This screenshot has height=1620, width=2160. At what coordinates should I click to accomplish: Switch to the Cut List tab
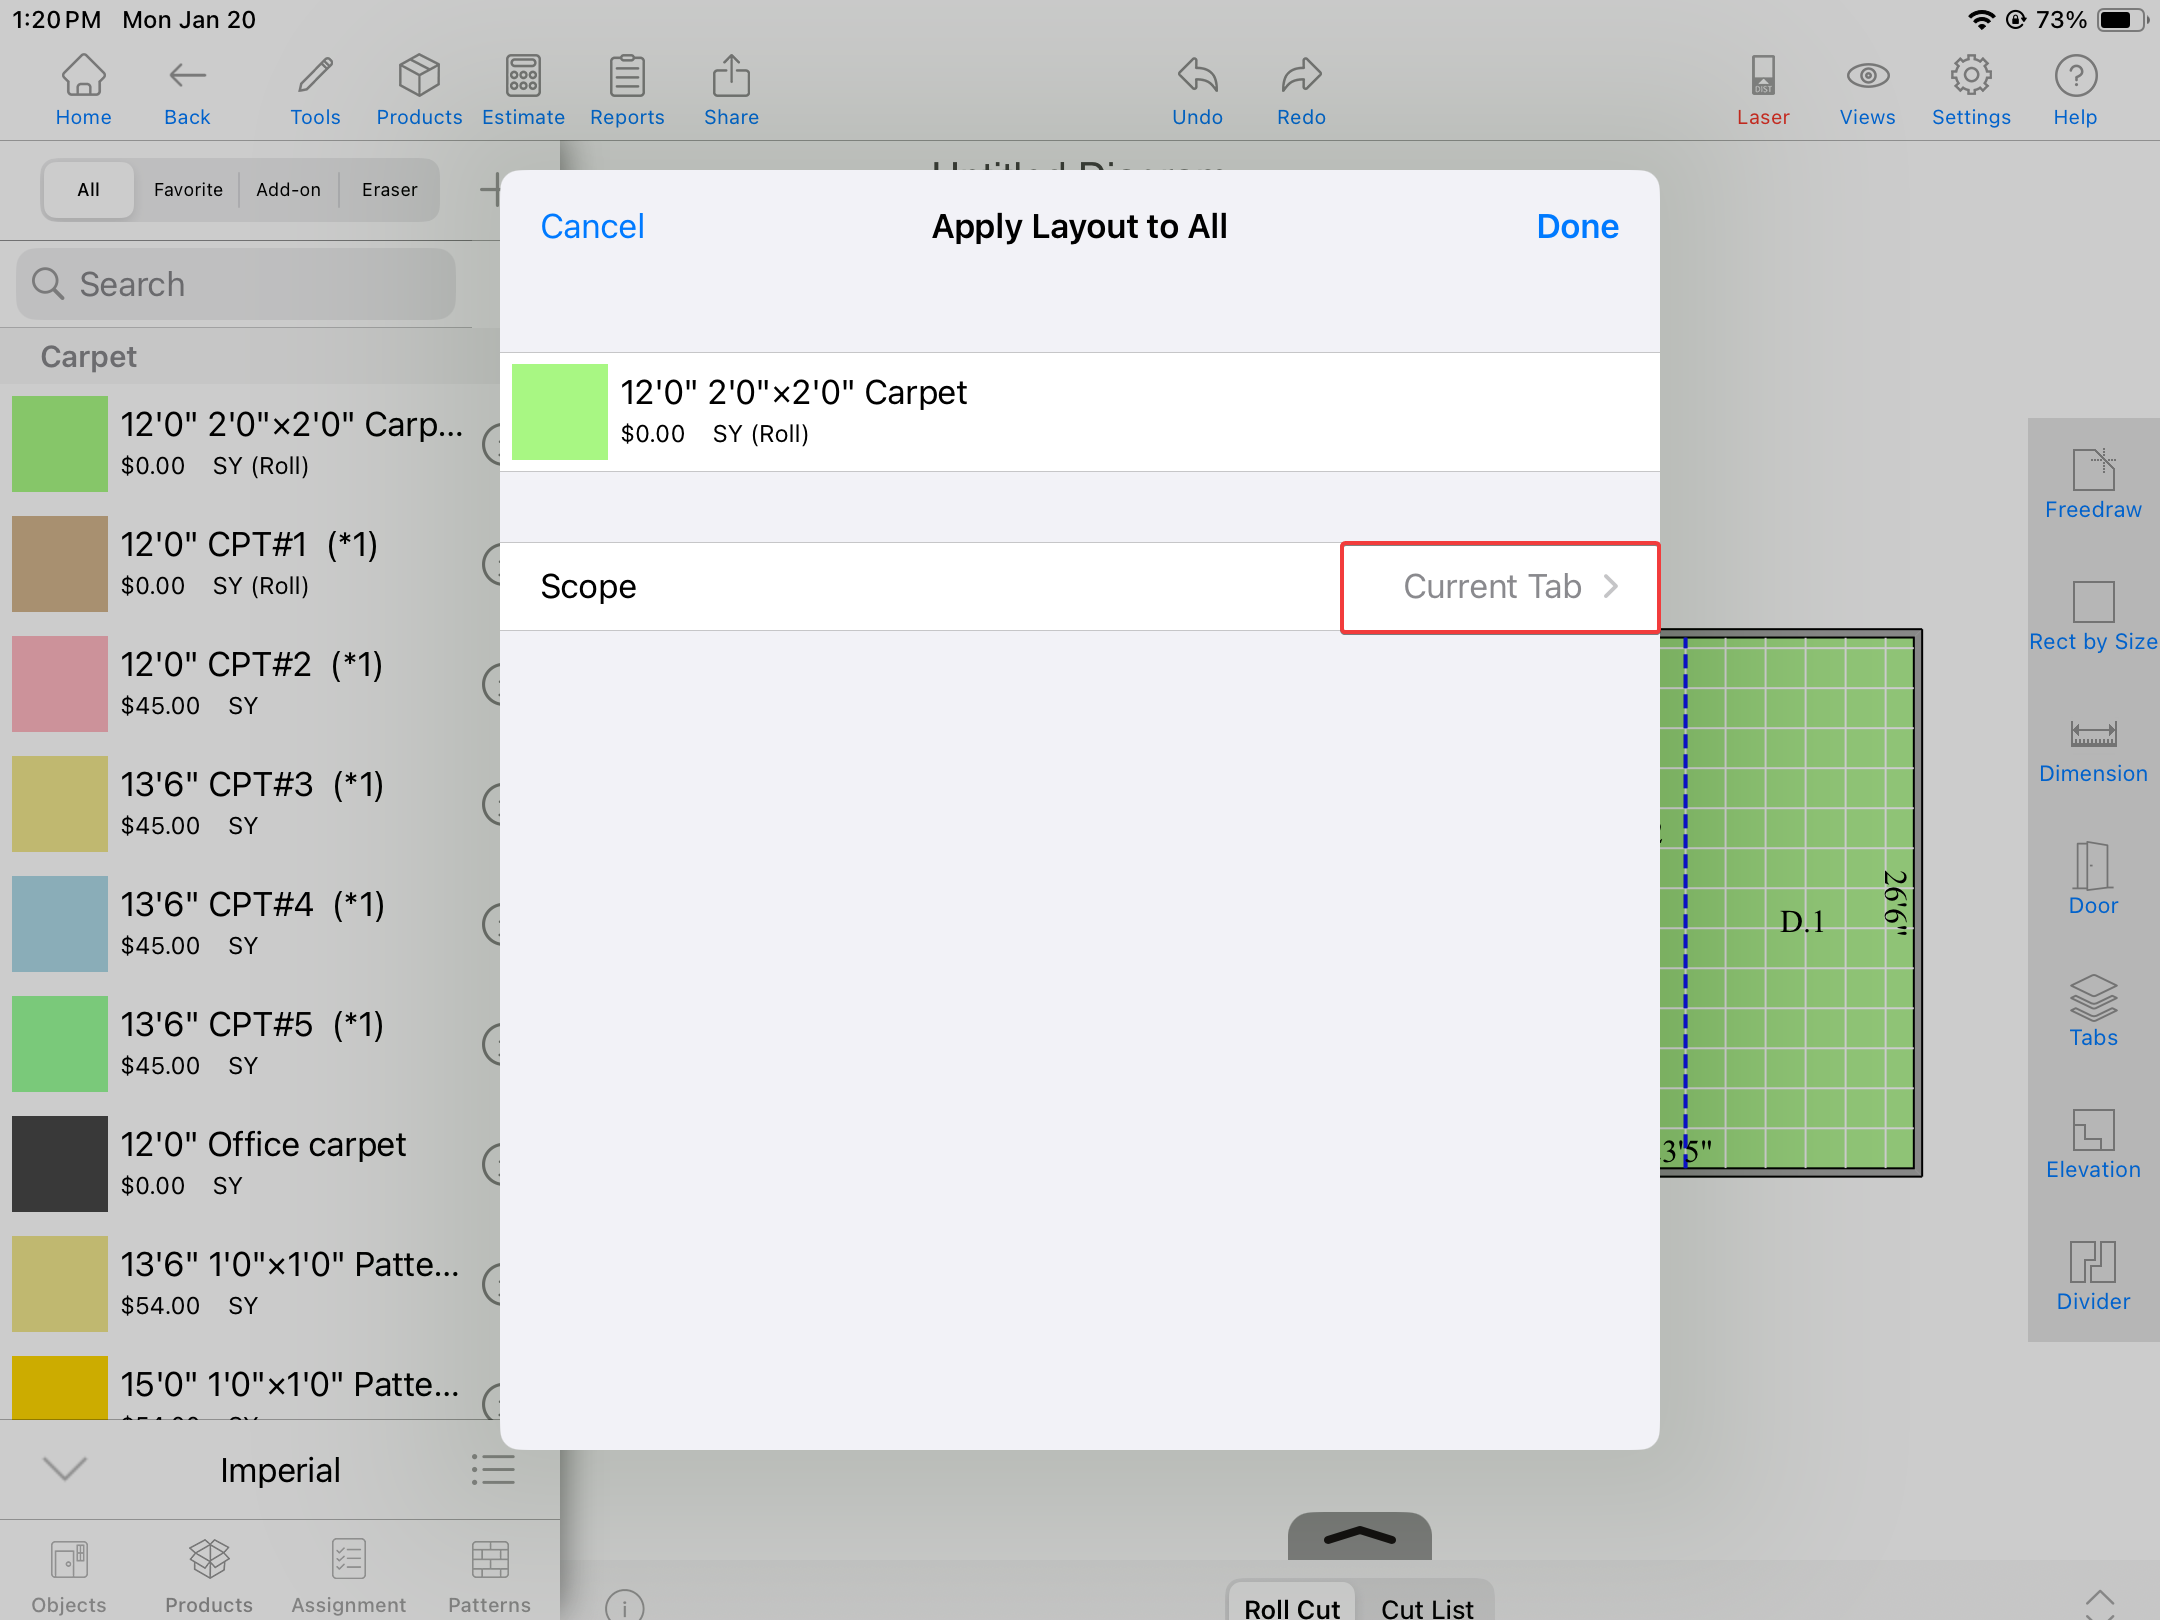pyautogui.click(x=1427, y=1606)
